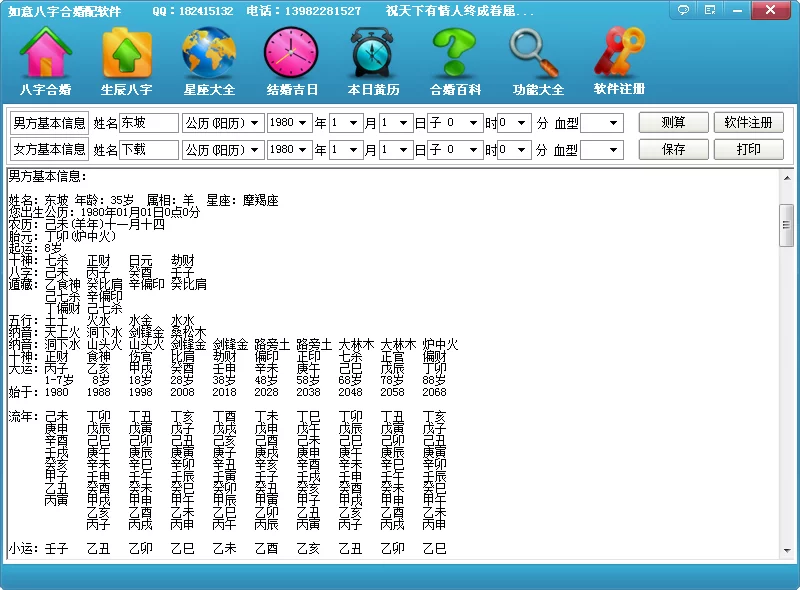Click the results pane vertical scrollbar
800x590 pixels.
(x=786, y=360)
